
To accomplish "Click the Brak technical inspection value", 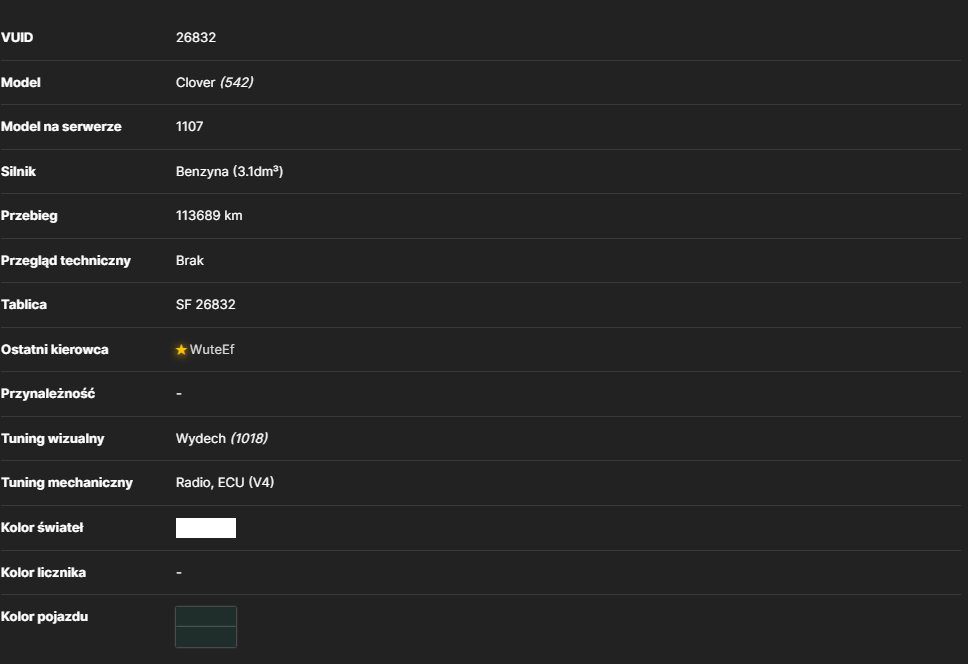I will 190,260.
